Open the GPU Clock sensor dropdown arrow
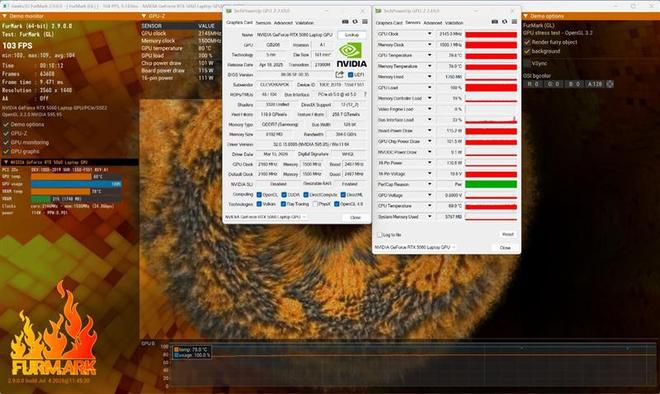This screenshot has width=660, height=394. point(429,34)
